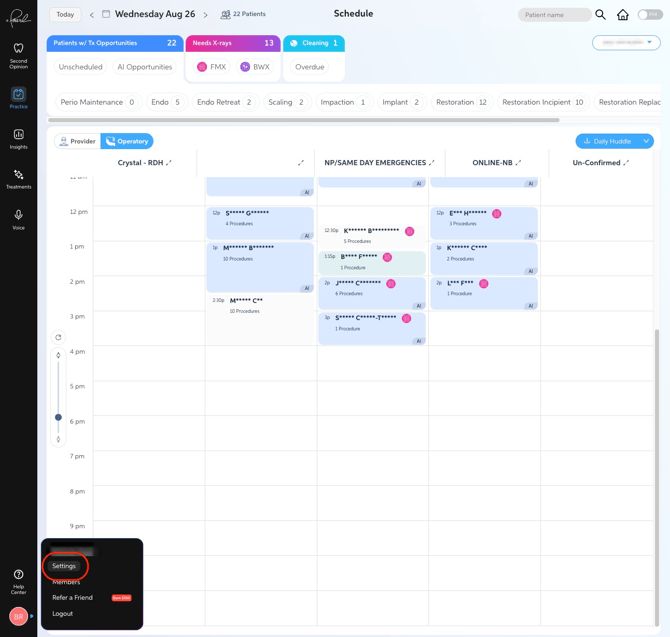
Task: Switch schedule view to Operatory
Action: (127, 141)
